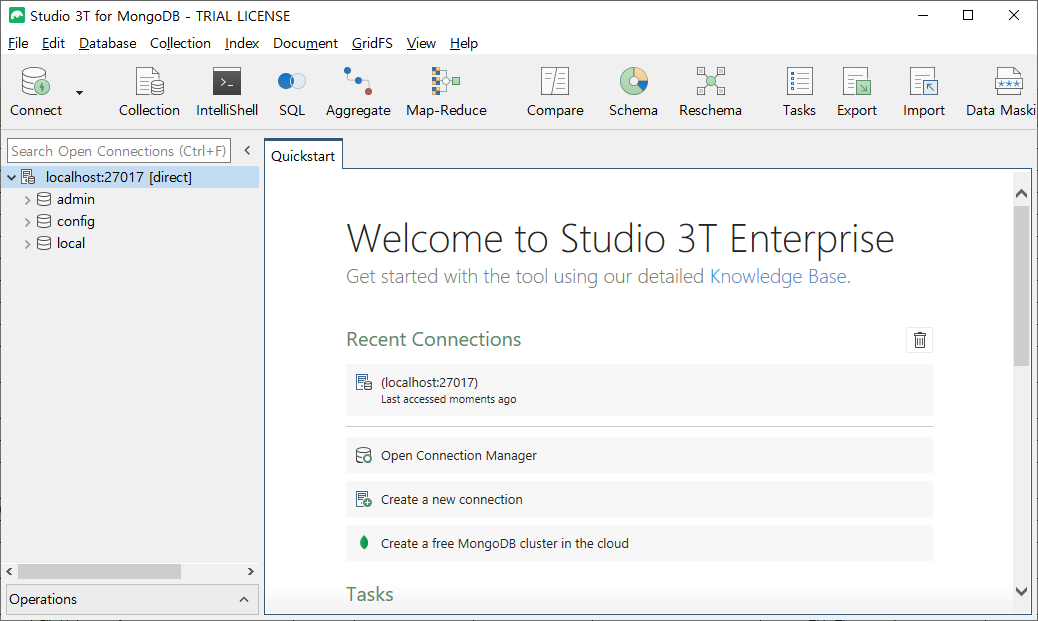Select the admin database
Image resolution: width=1038 pixels, height=621 pixels.
(x=75, y=199)
